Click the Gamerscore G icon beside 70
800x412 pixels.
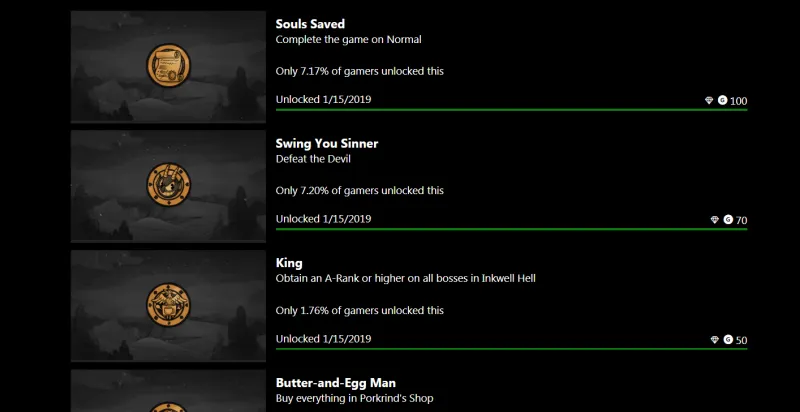click(728, 219)
